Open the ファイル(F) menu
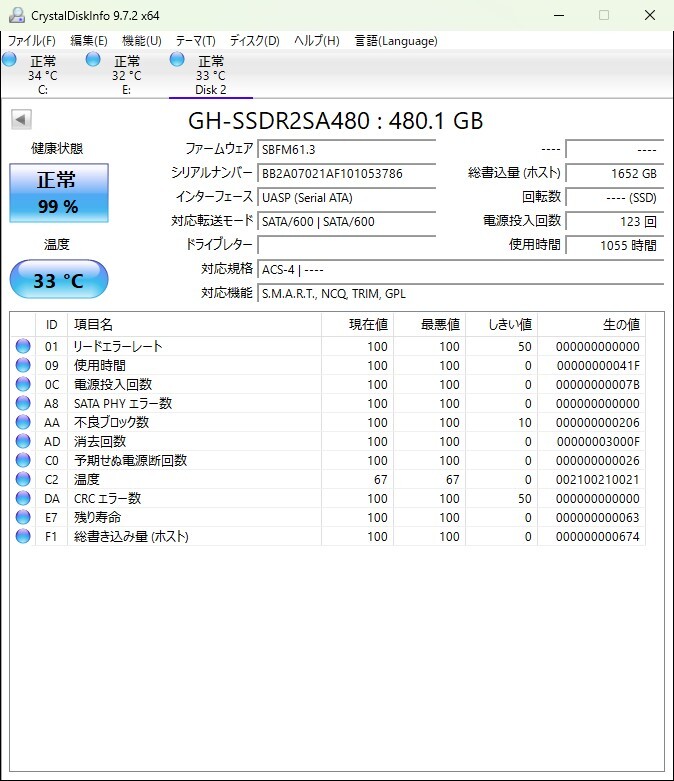Viewport: 674px width, 781px height. pos(32,41)
